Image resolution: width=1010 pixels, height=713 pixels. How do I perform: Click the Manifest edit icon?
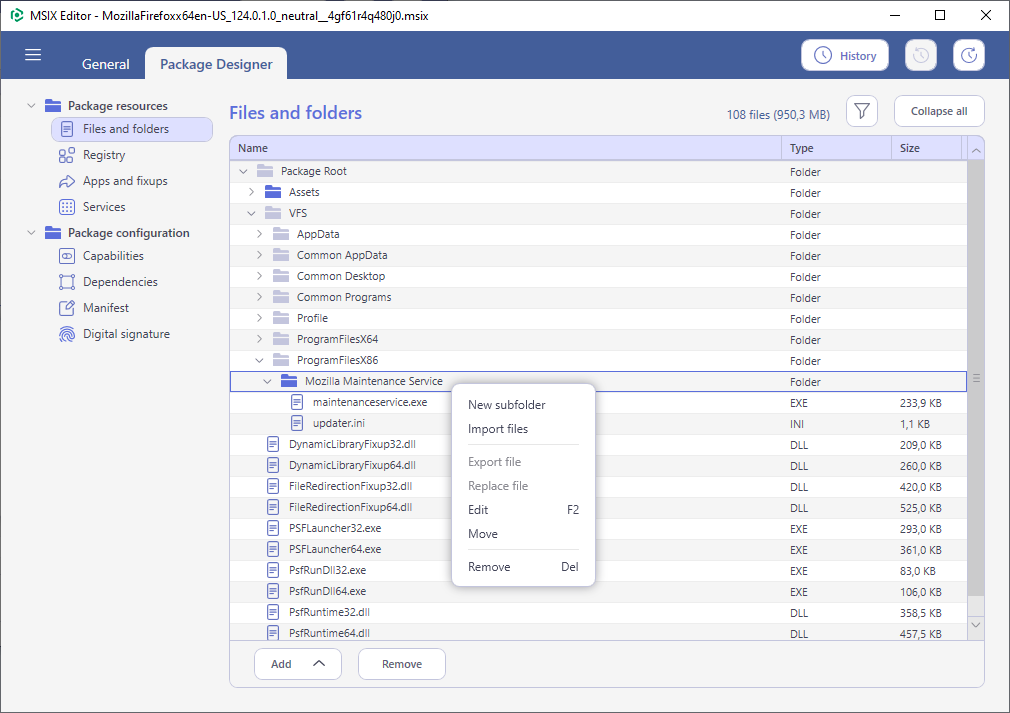coord(66,308)
